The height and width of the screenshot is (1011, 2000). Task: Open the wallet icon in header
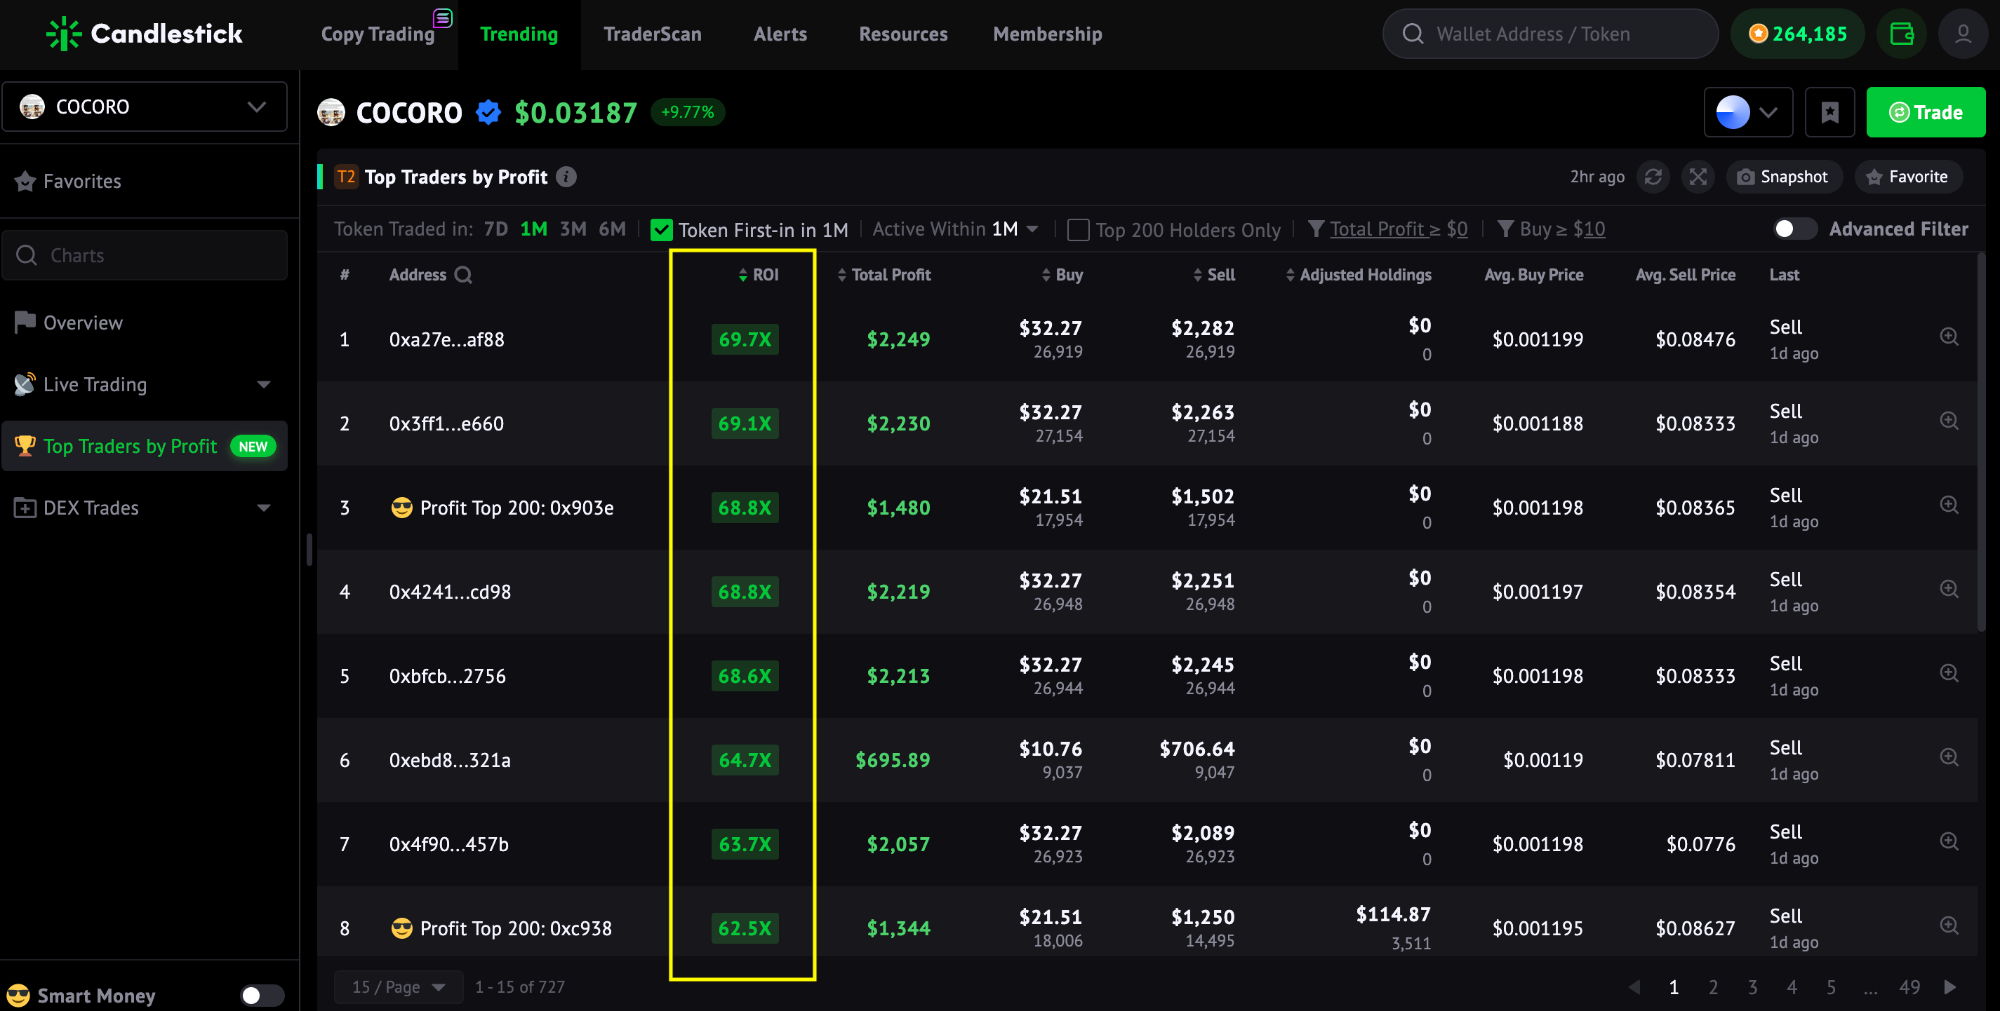click(1901, 34)
